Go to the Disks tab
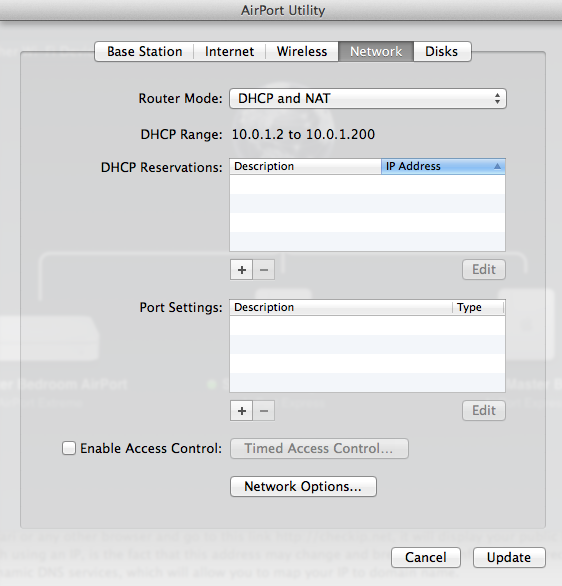This screenshot has height=586, width=562. point(442,52)
